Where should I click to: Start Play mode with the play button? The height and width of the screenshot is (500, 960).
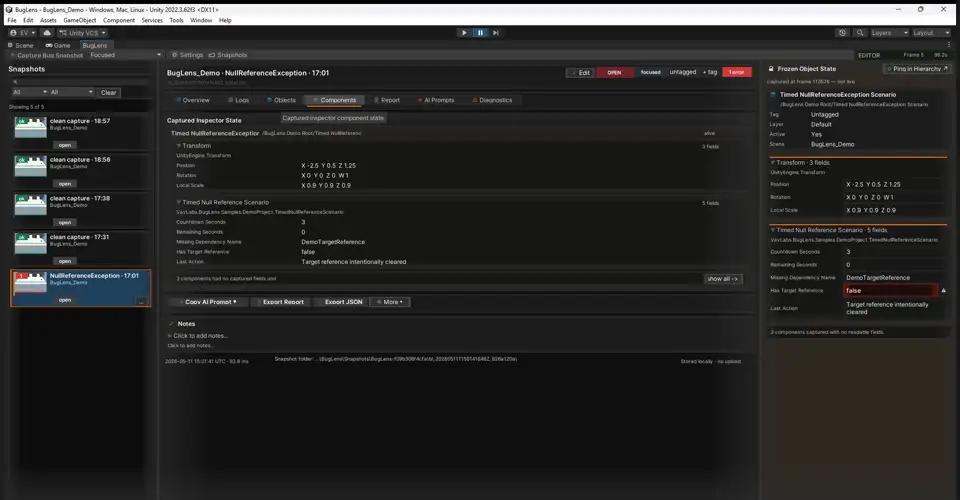pos(464,33)
